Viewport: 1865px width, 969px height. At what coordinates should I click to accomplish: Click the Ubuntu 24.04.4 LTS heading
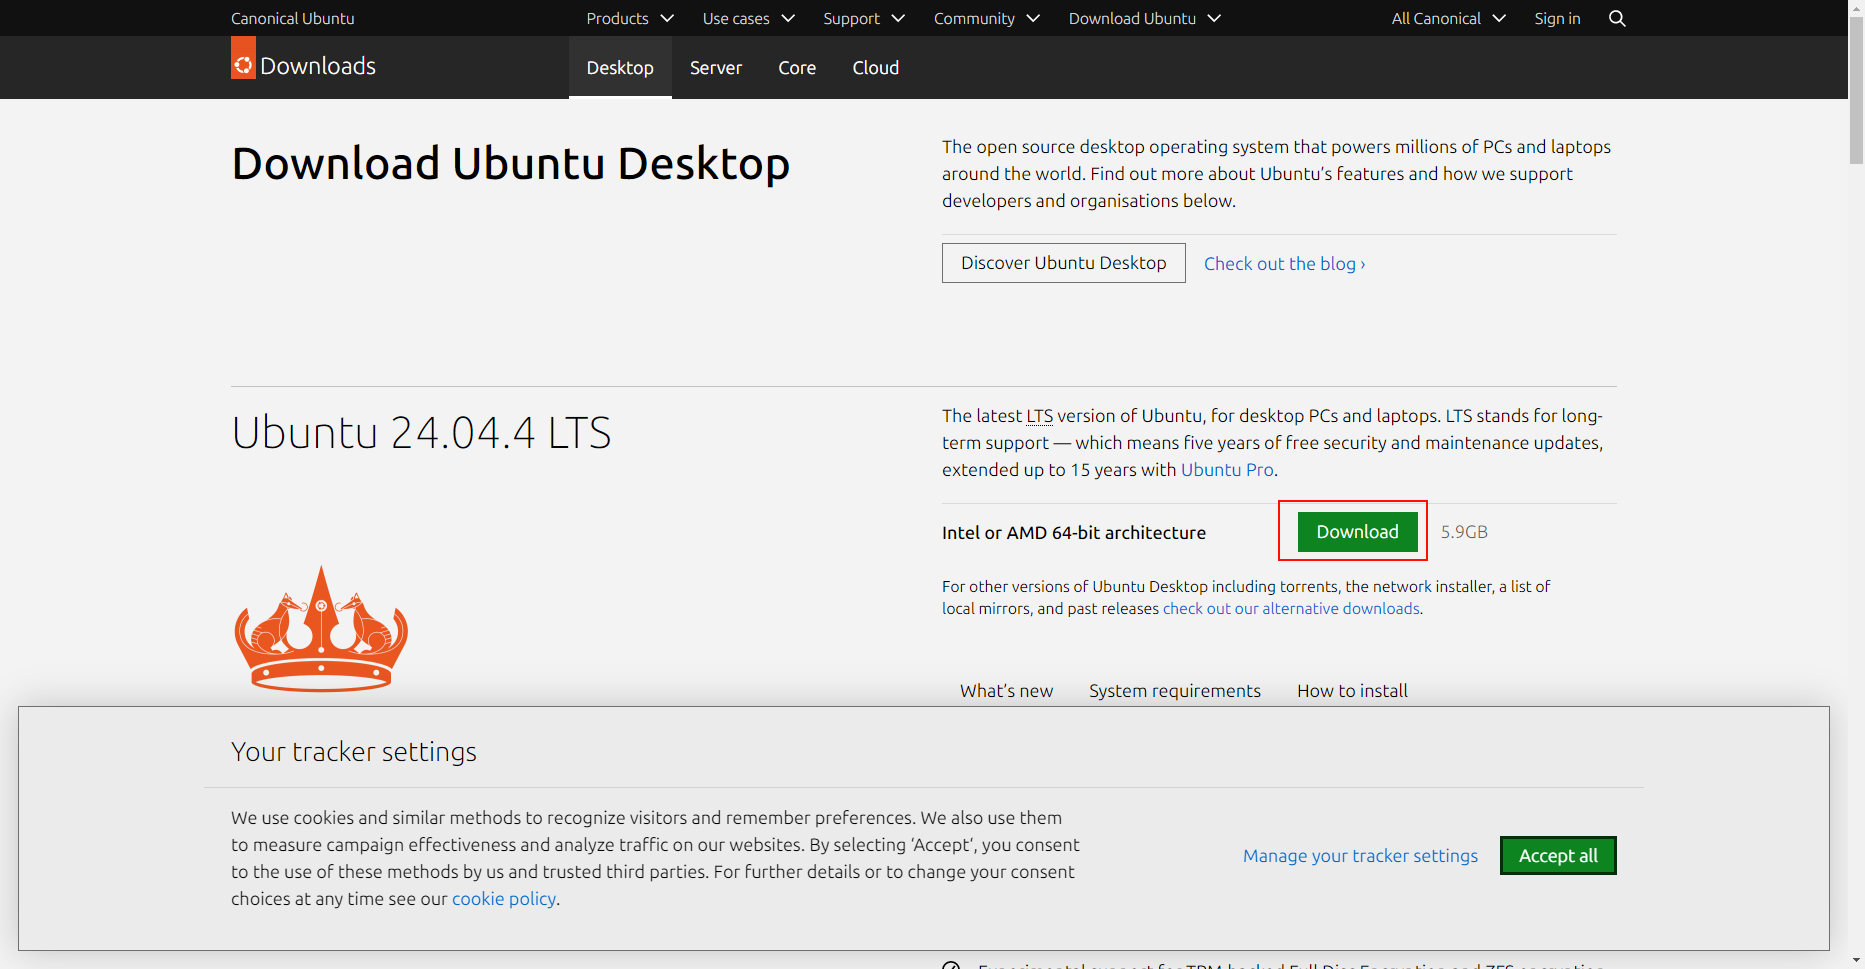click(421, 433)
